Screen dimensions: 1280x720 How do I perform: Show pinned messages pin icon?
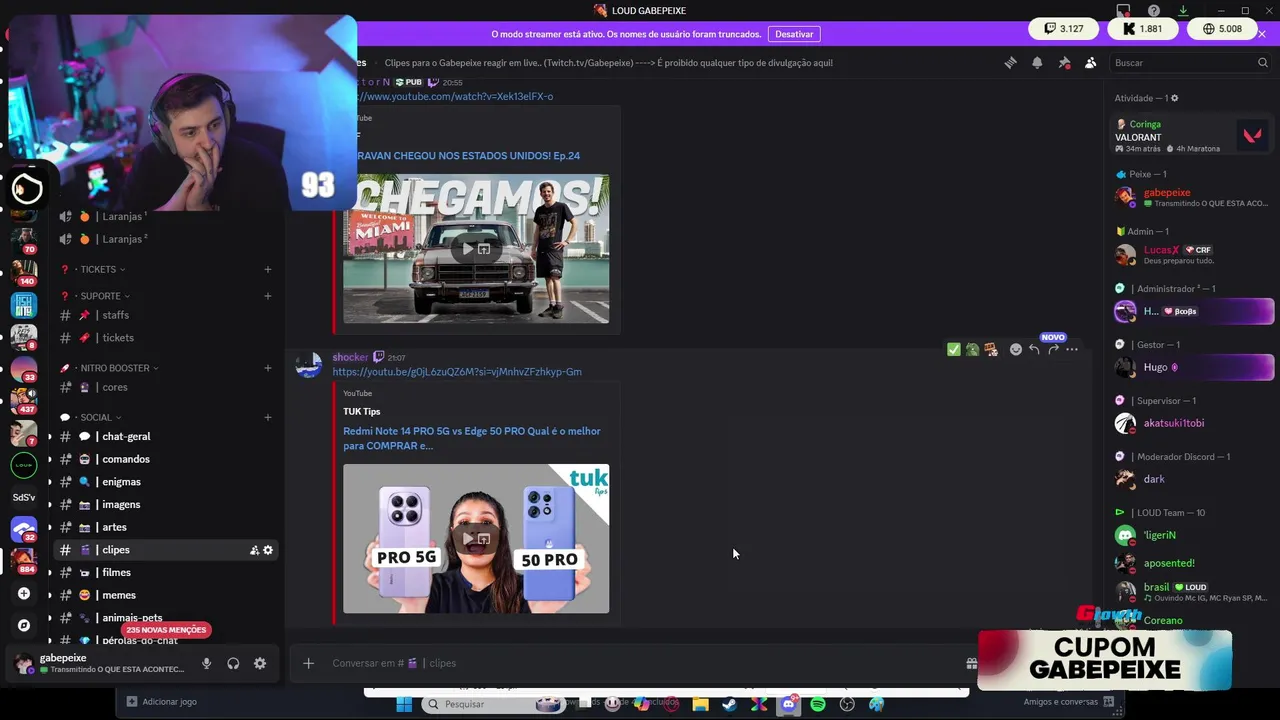point(1064,62)
